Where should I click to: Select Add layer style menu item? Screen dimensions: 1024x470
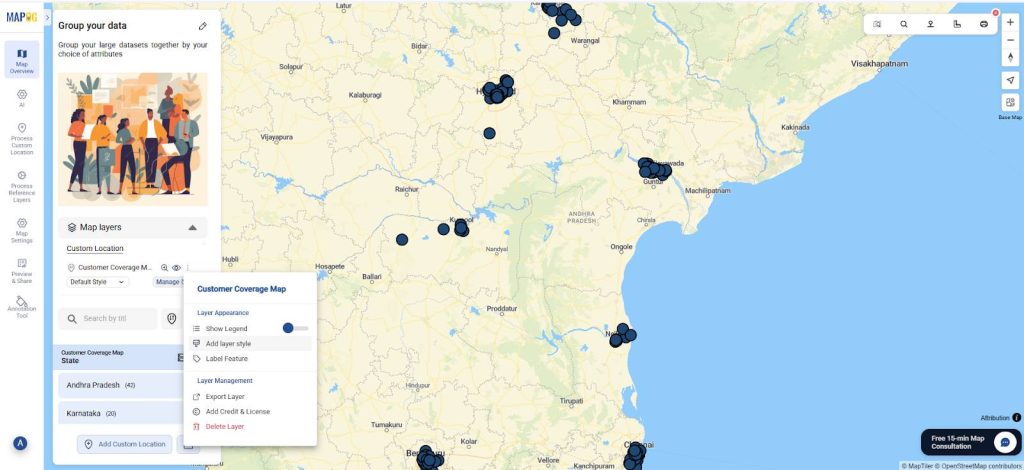point(251,343)
